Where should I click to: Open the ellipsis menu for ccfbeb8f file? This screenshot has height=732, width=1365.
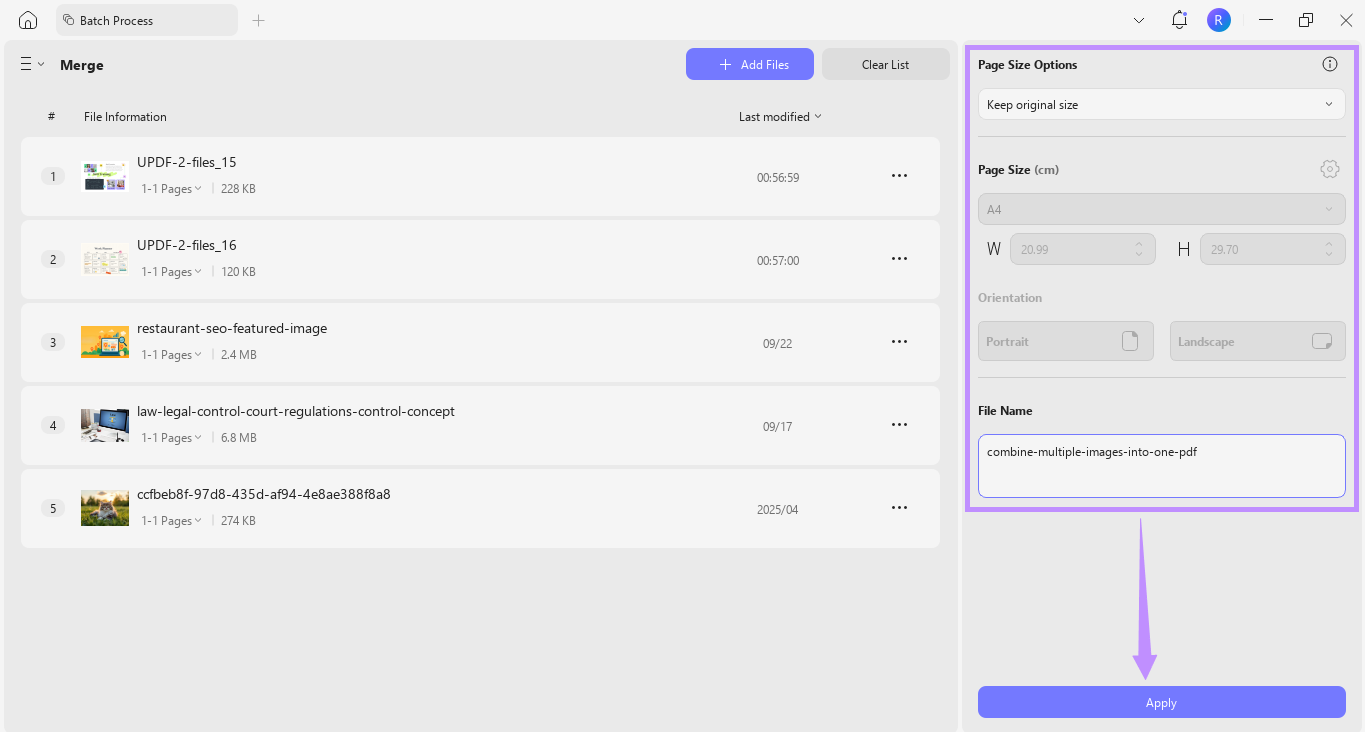[x=899, y=507]
